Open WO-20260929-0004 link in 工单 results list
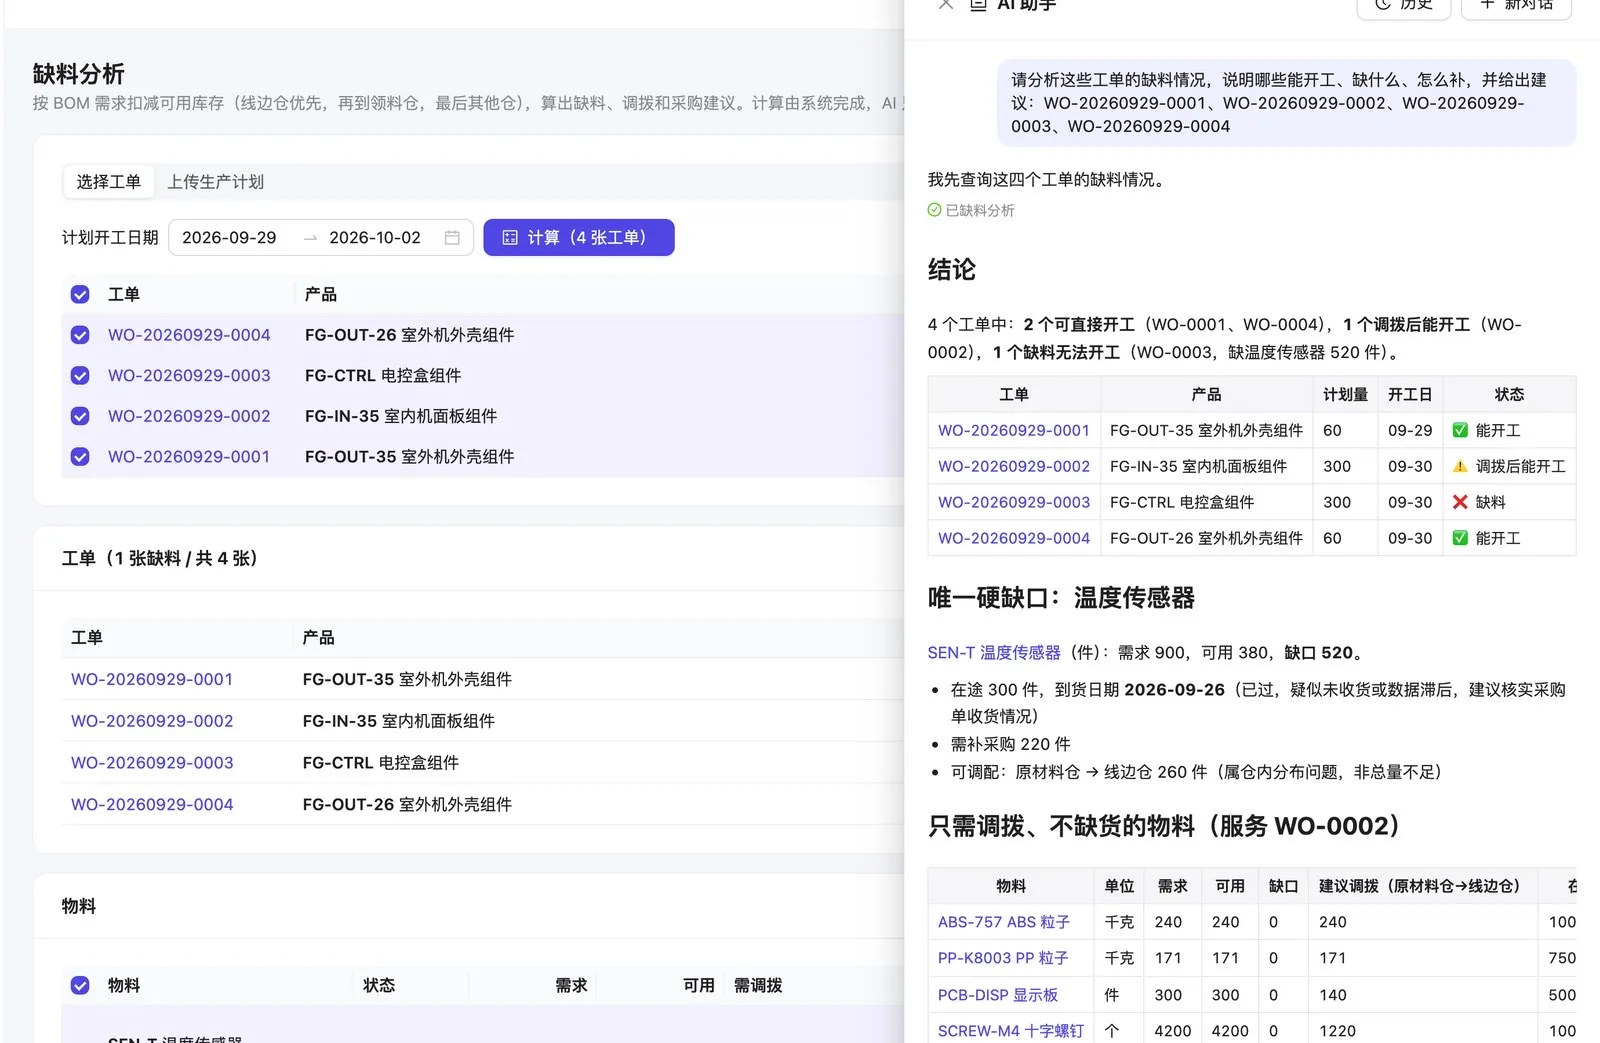 (152, 804)
